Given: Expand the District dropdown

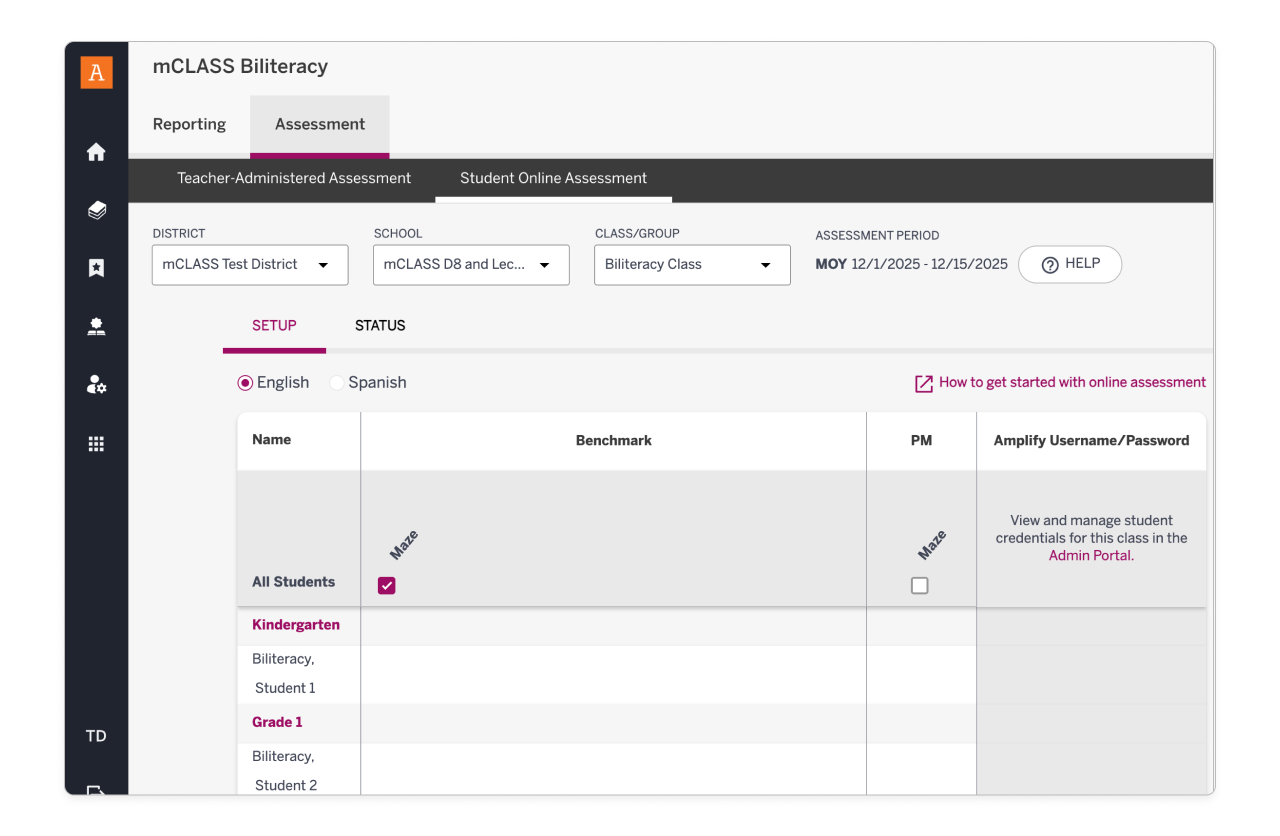Looking at the screenshot, I should point(250,265).
